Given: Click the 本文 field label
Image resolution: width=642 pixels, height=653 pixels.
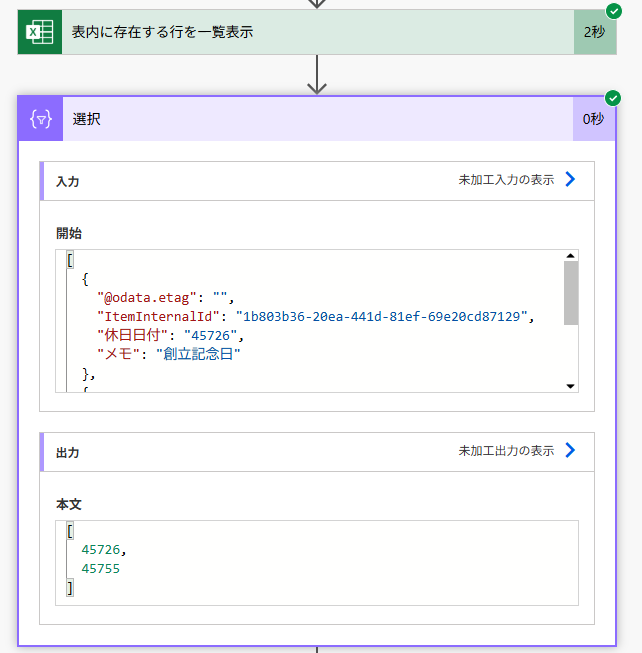Looking at the screenshot, I should [x=69, y=504].
